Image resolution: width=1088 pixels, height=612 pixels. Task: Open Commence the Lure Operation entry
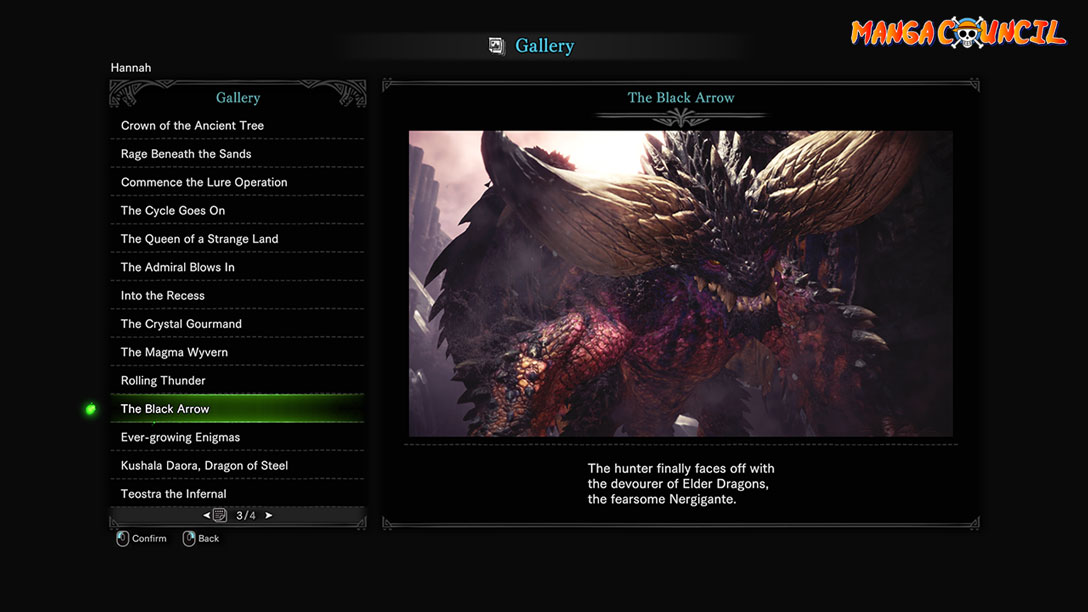click(237, 182)
